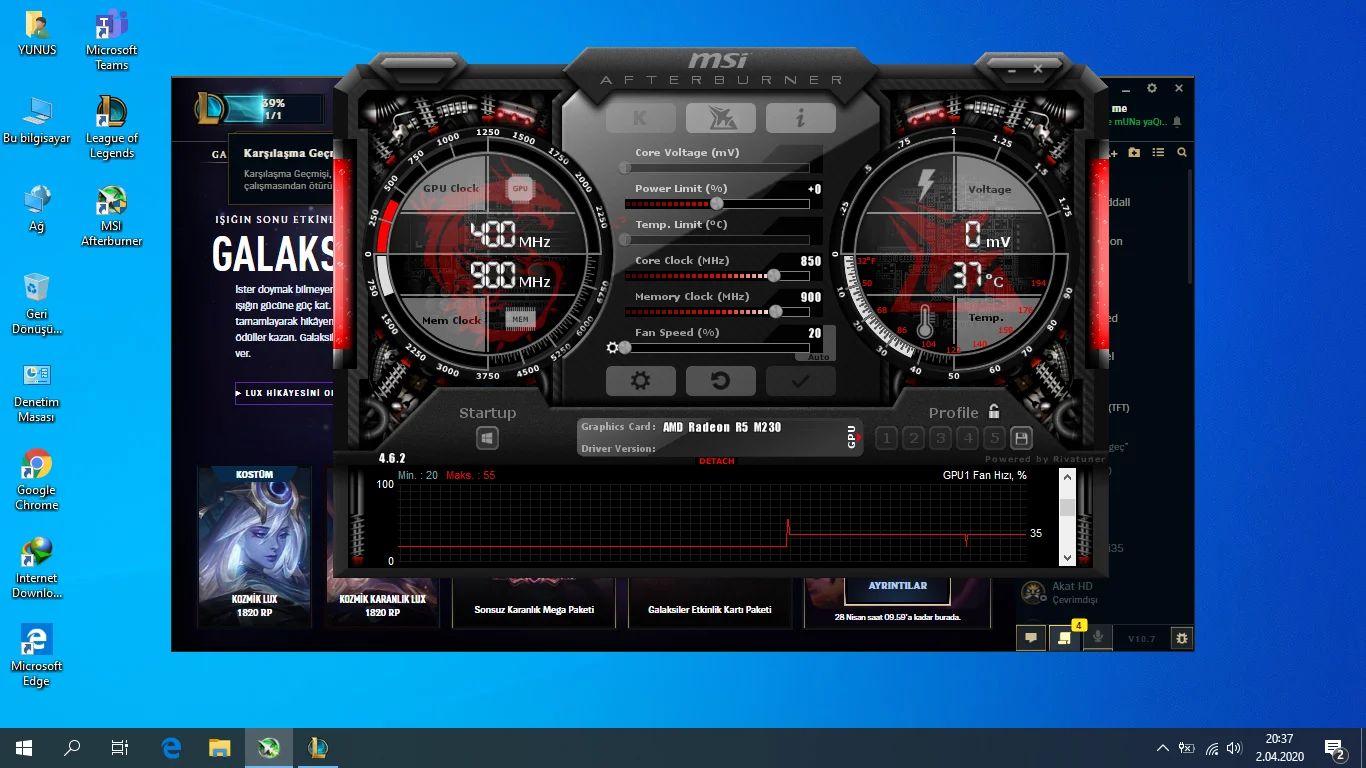Click the GPU1 fan speed graph area
Screen dimensions: 1366x768
pos(713,523)
